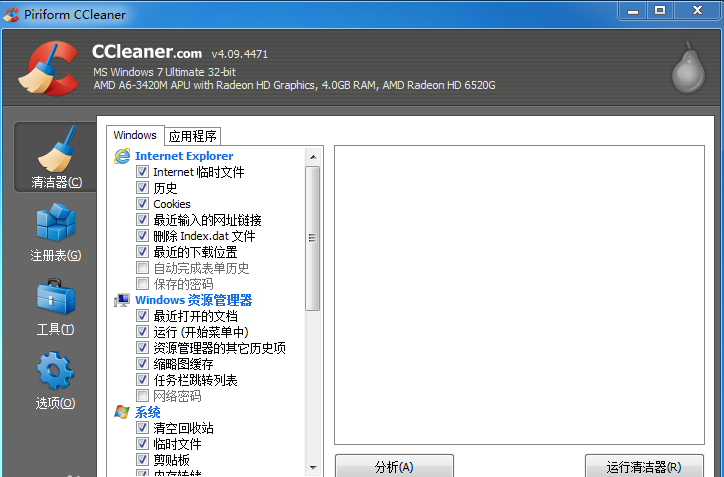
Task: Toggle 资源管理器的其它历史项 checkbox
Action: click(142, 348)
